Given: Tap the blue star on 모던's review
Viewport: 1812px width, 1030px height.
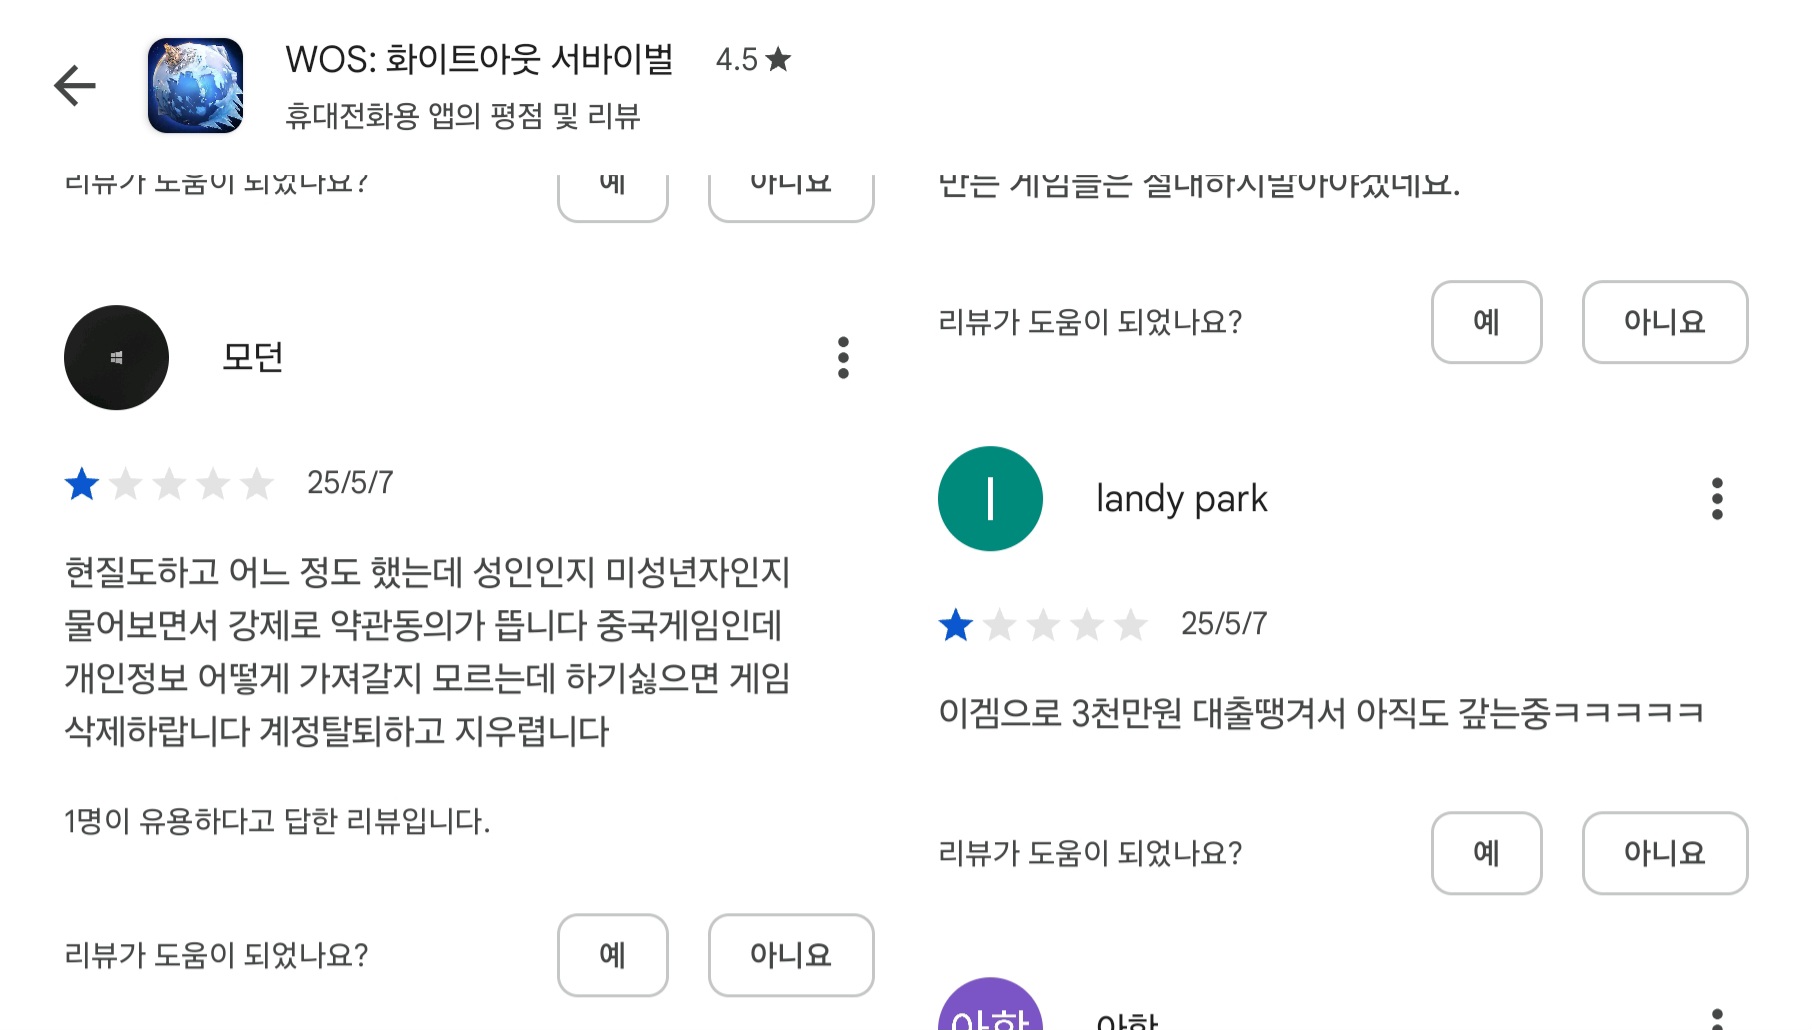Looking at the screenshot, I should coord(82,484).
